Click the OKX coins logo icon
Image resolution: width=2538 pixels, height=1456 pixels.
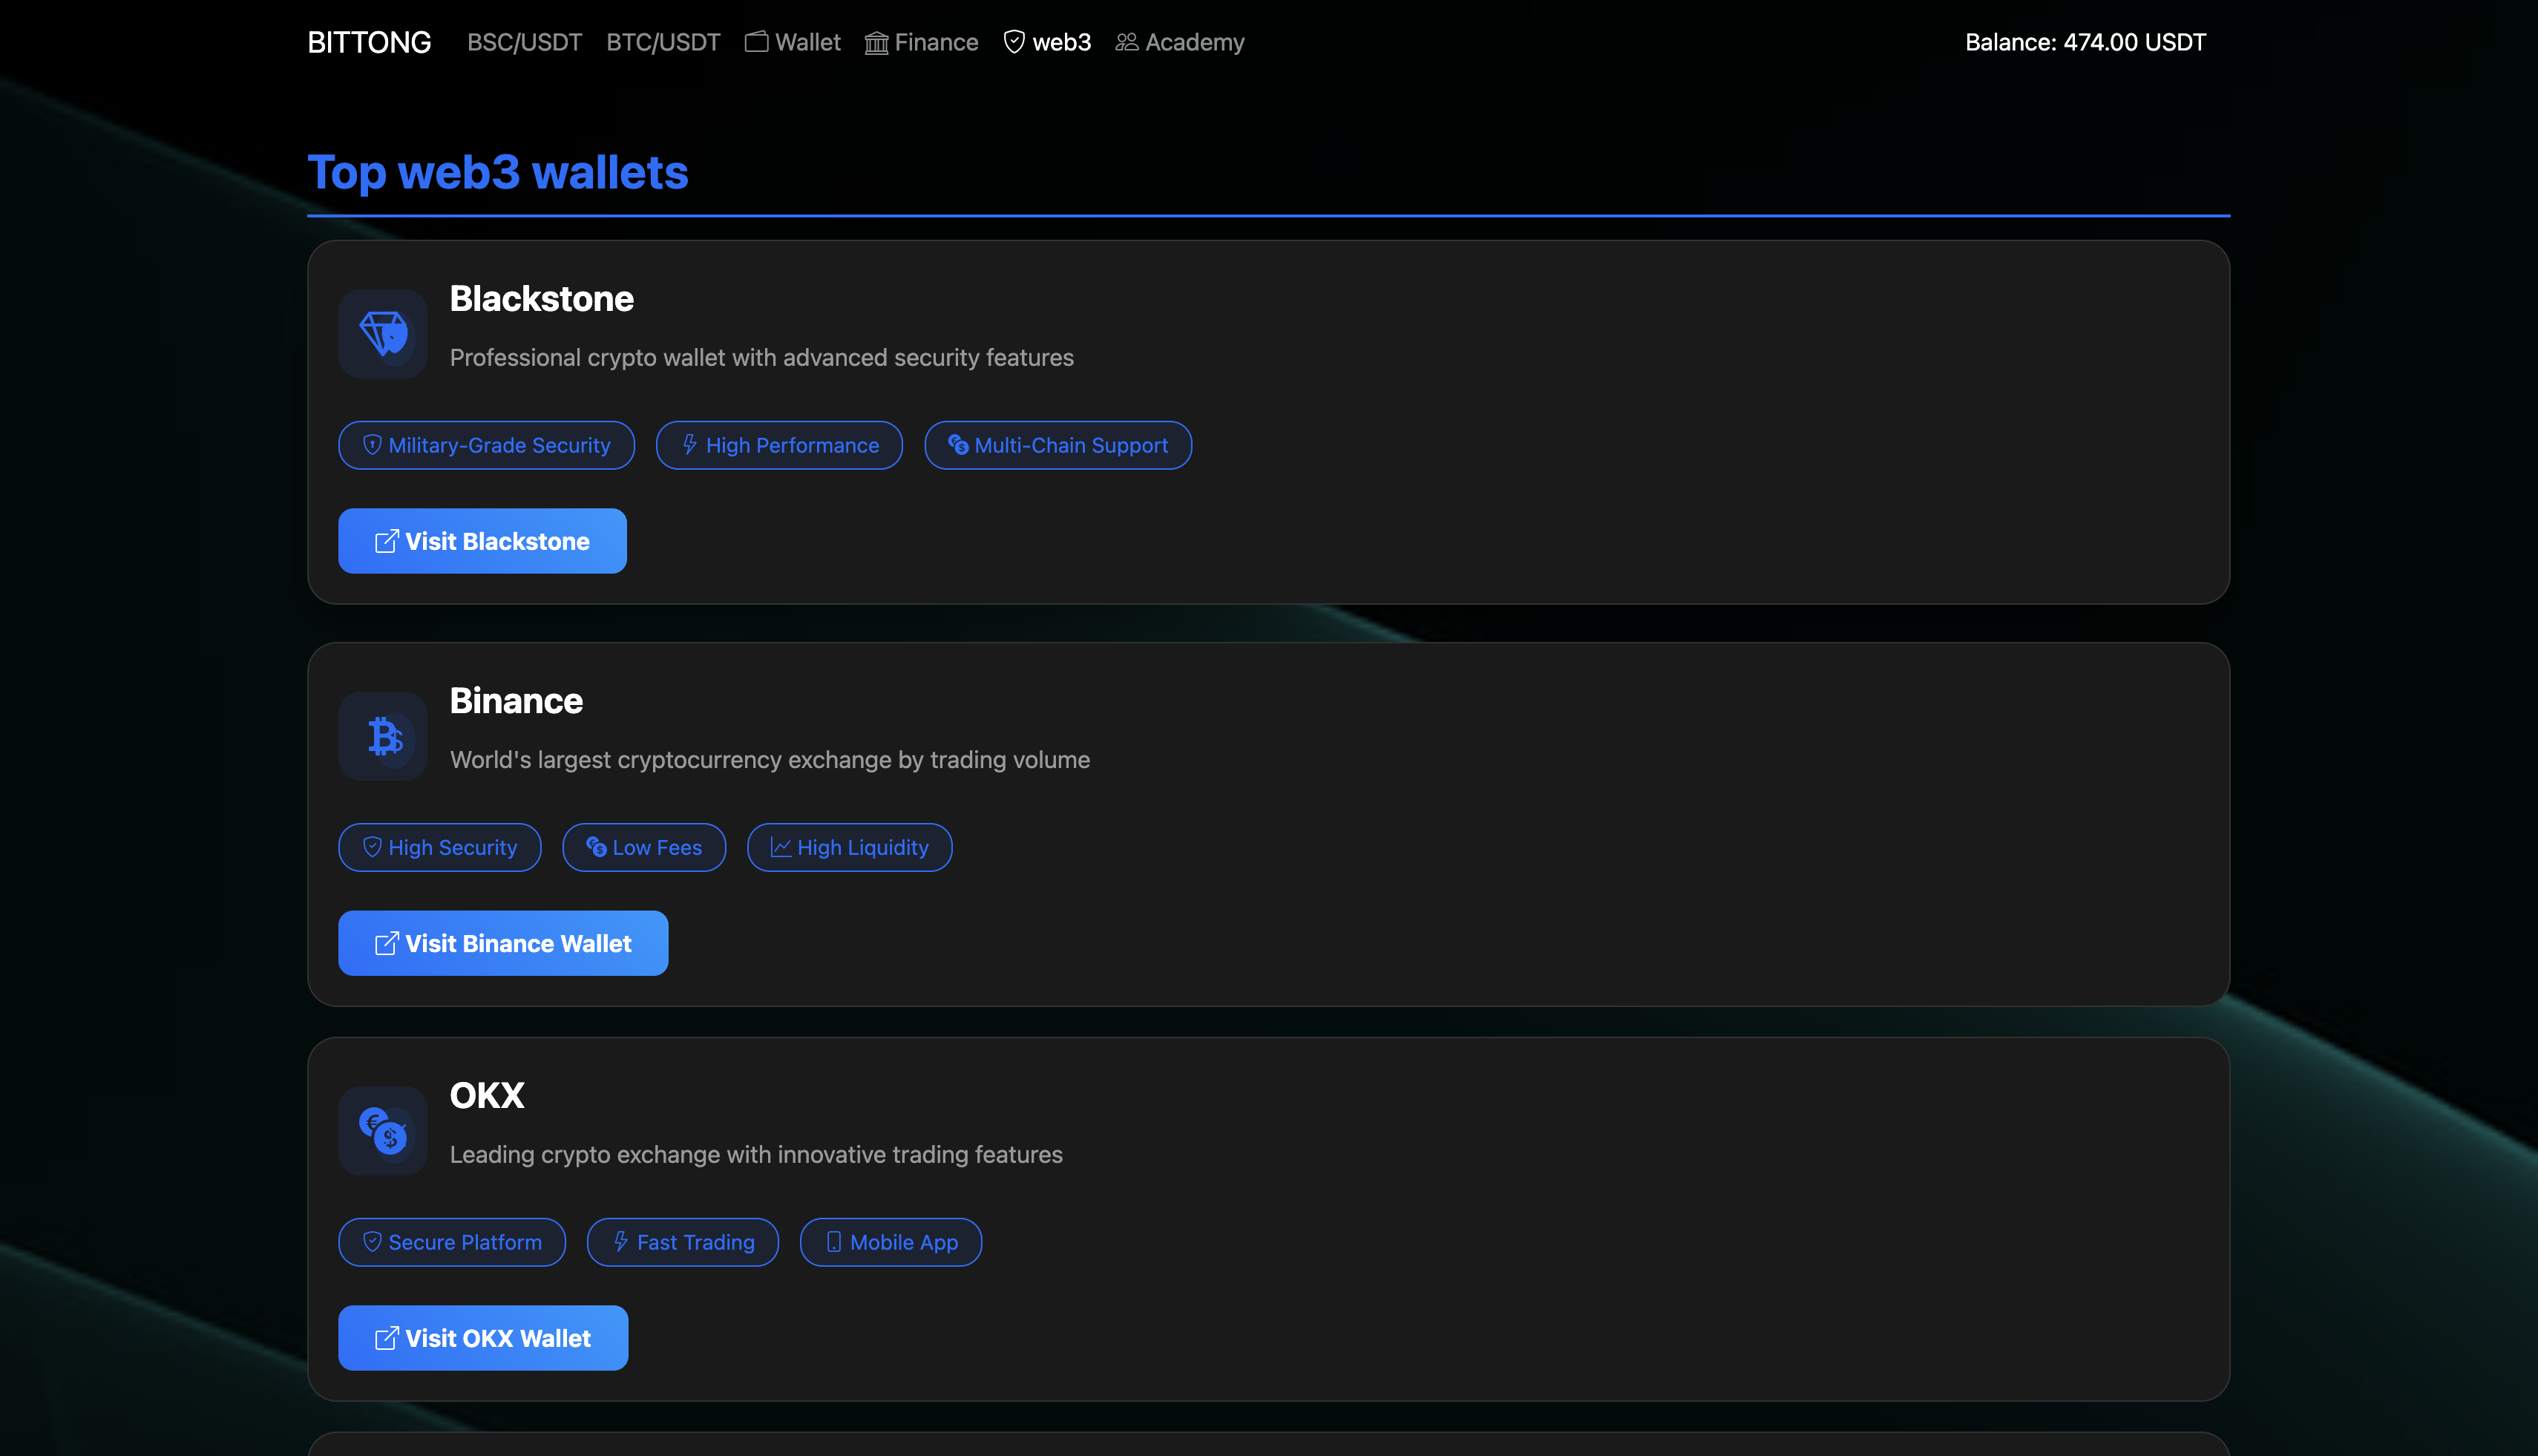[x=383, y=1130]
